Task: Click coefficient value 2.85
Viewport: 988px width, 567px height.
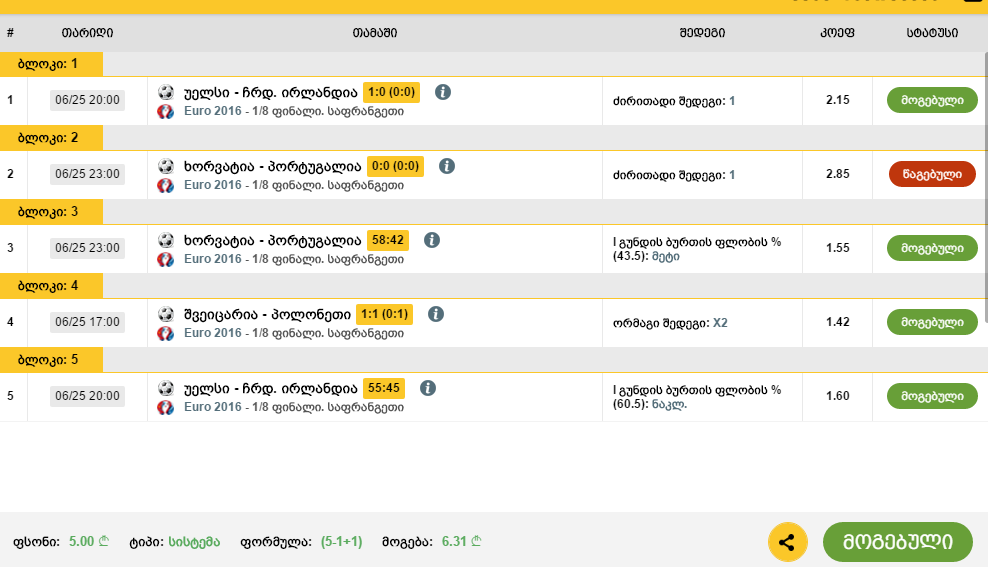Action: (x=837, y=174)
